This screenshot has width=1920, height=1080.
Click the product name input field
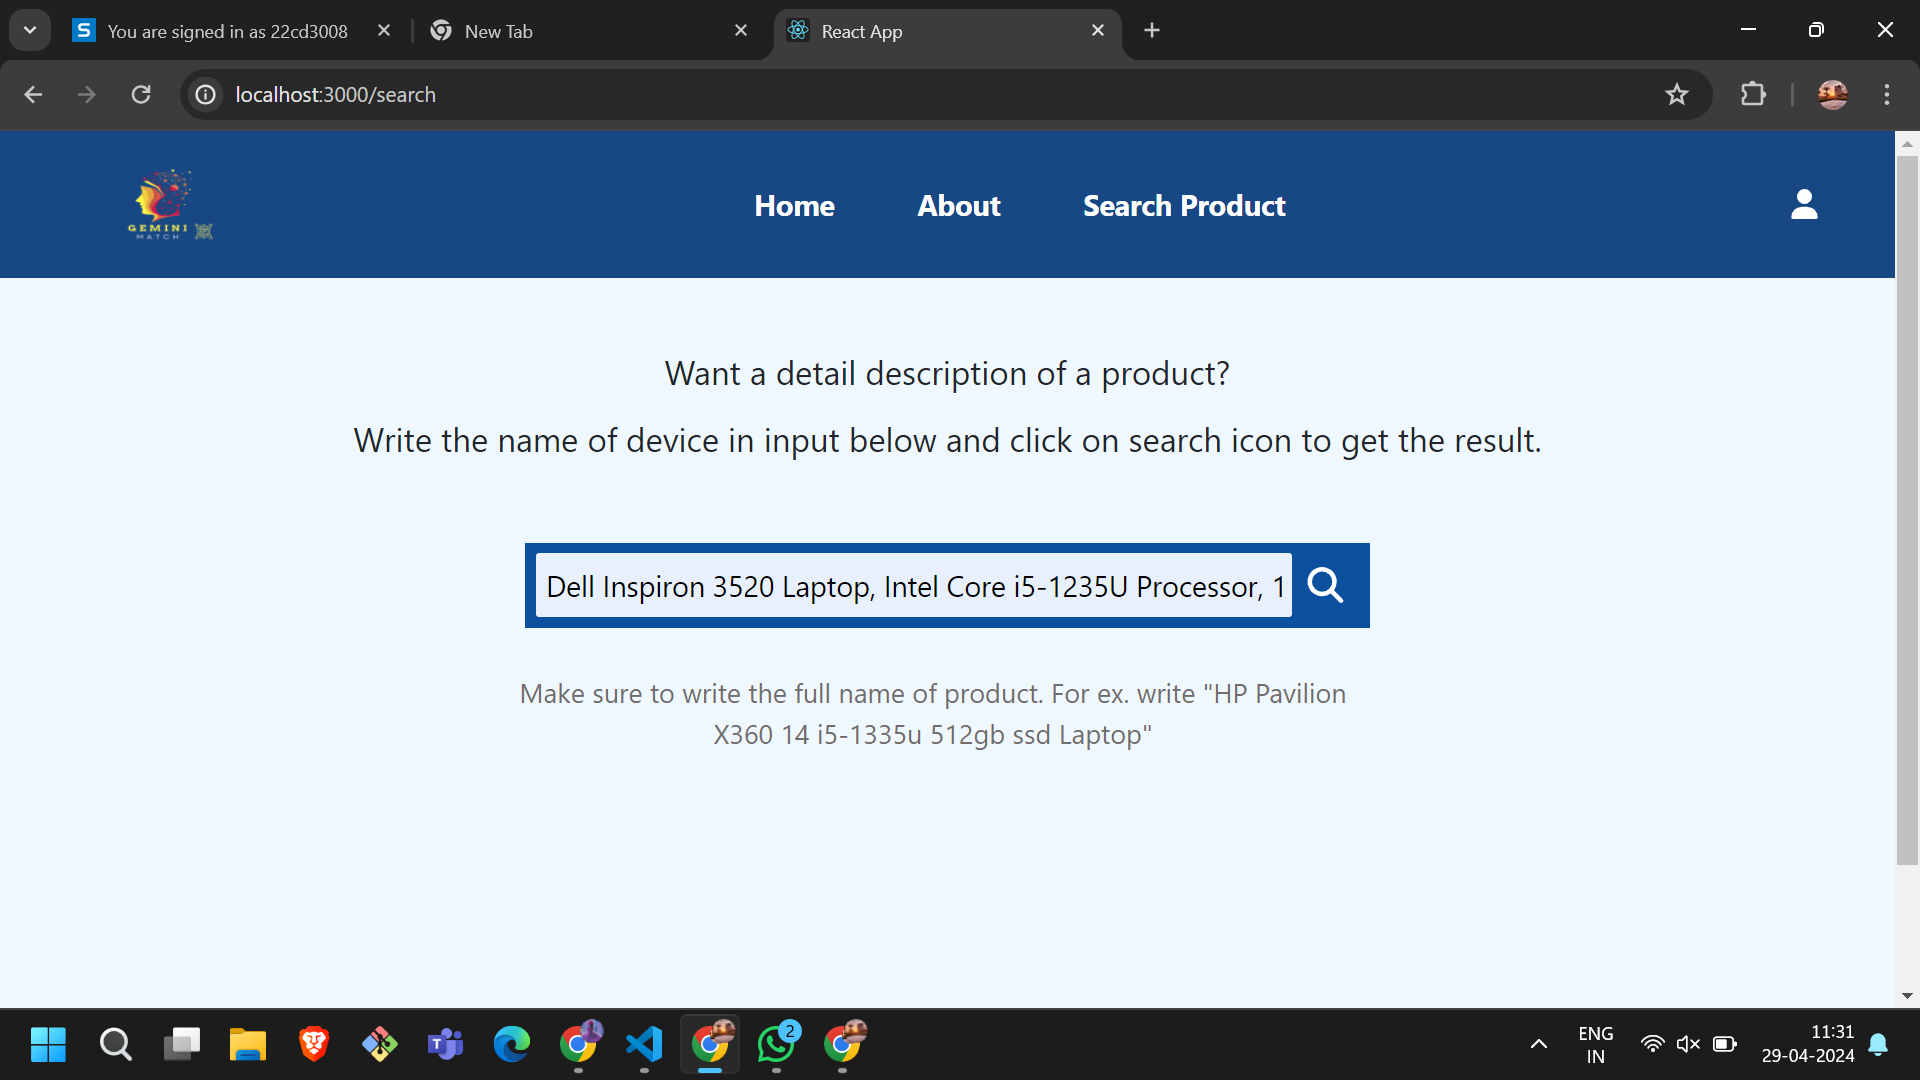[x=912, y=586]
